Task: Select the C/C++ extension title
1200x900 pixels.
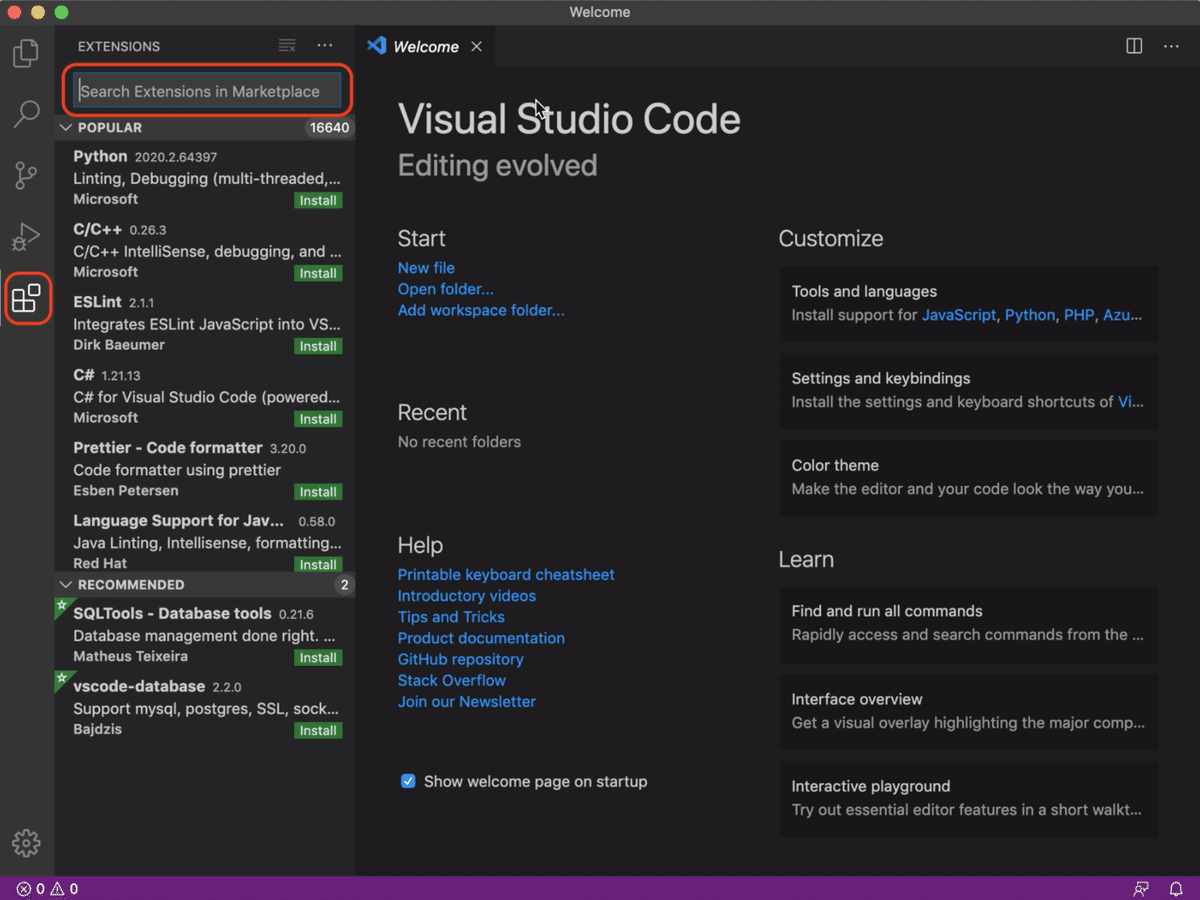Action: click(x=98, y=230)
